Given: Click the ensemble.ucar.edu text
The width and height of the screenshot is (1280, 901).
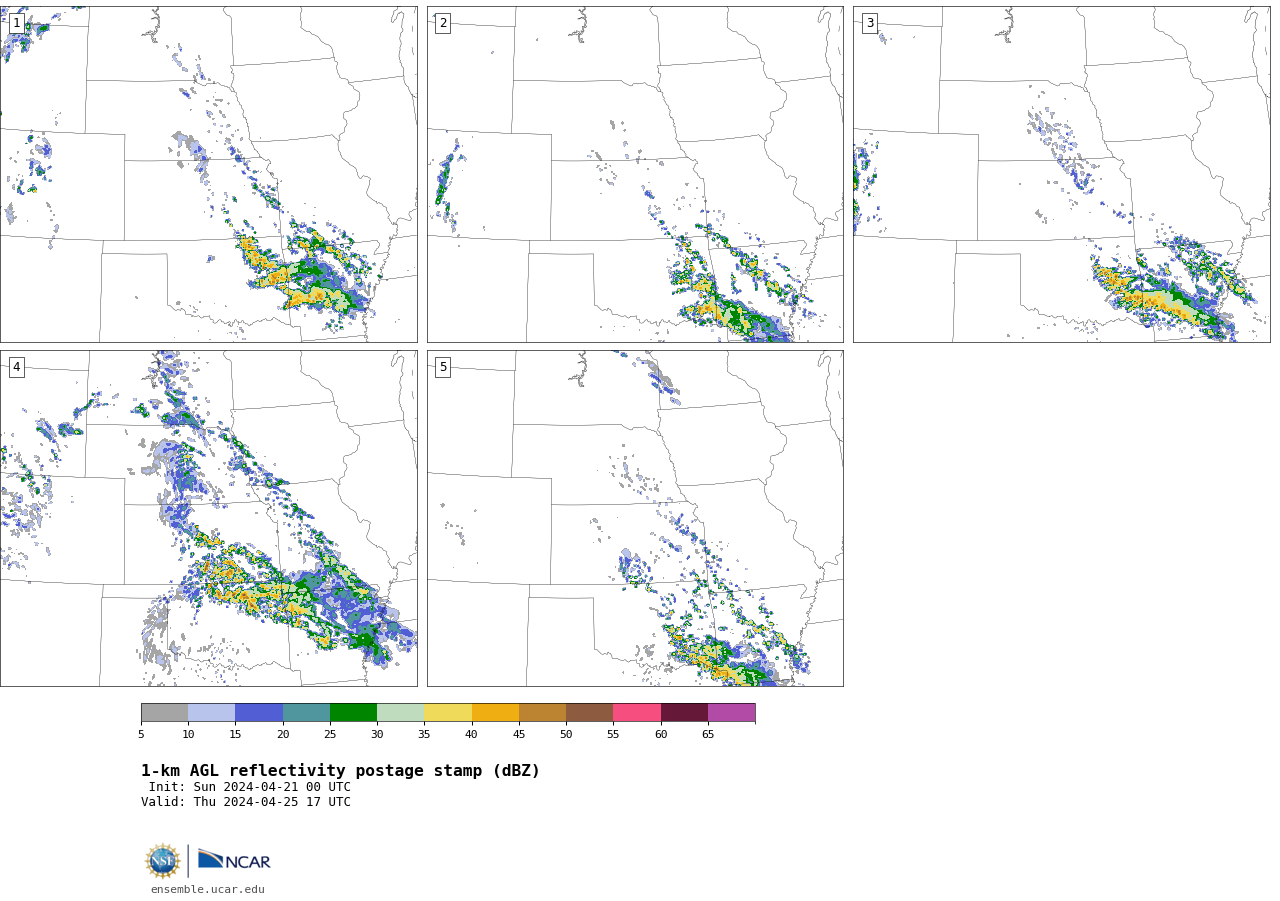Looking at the screenshot, I should click(208, 889).
